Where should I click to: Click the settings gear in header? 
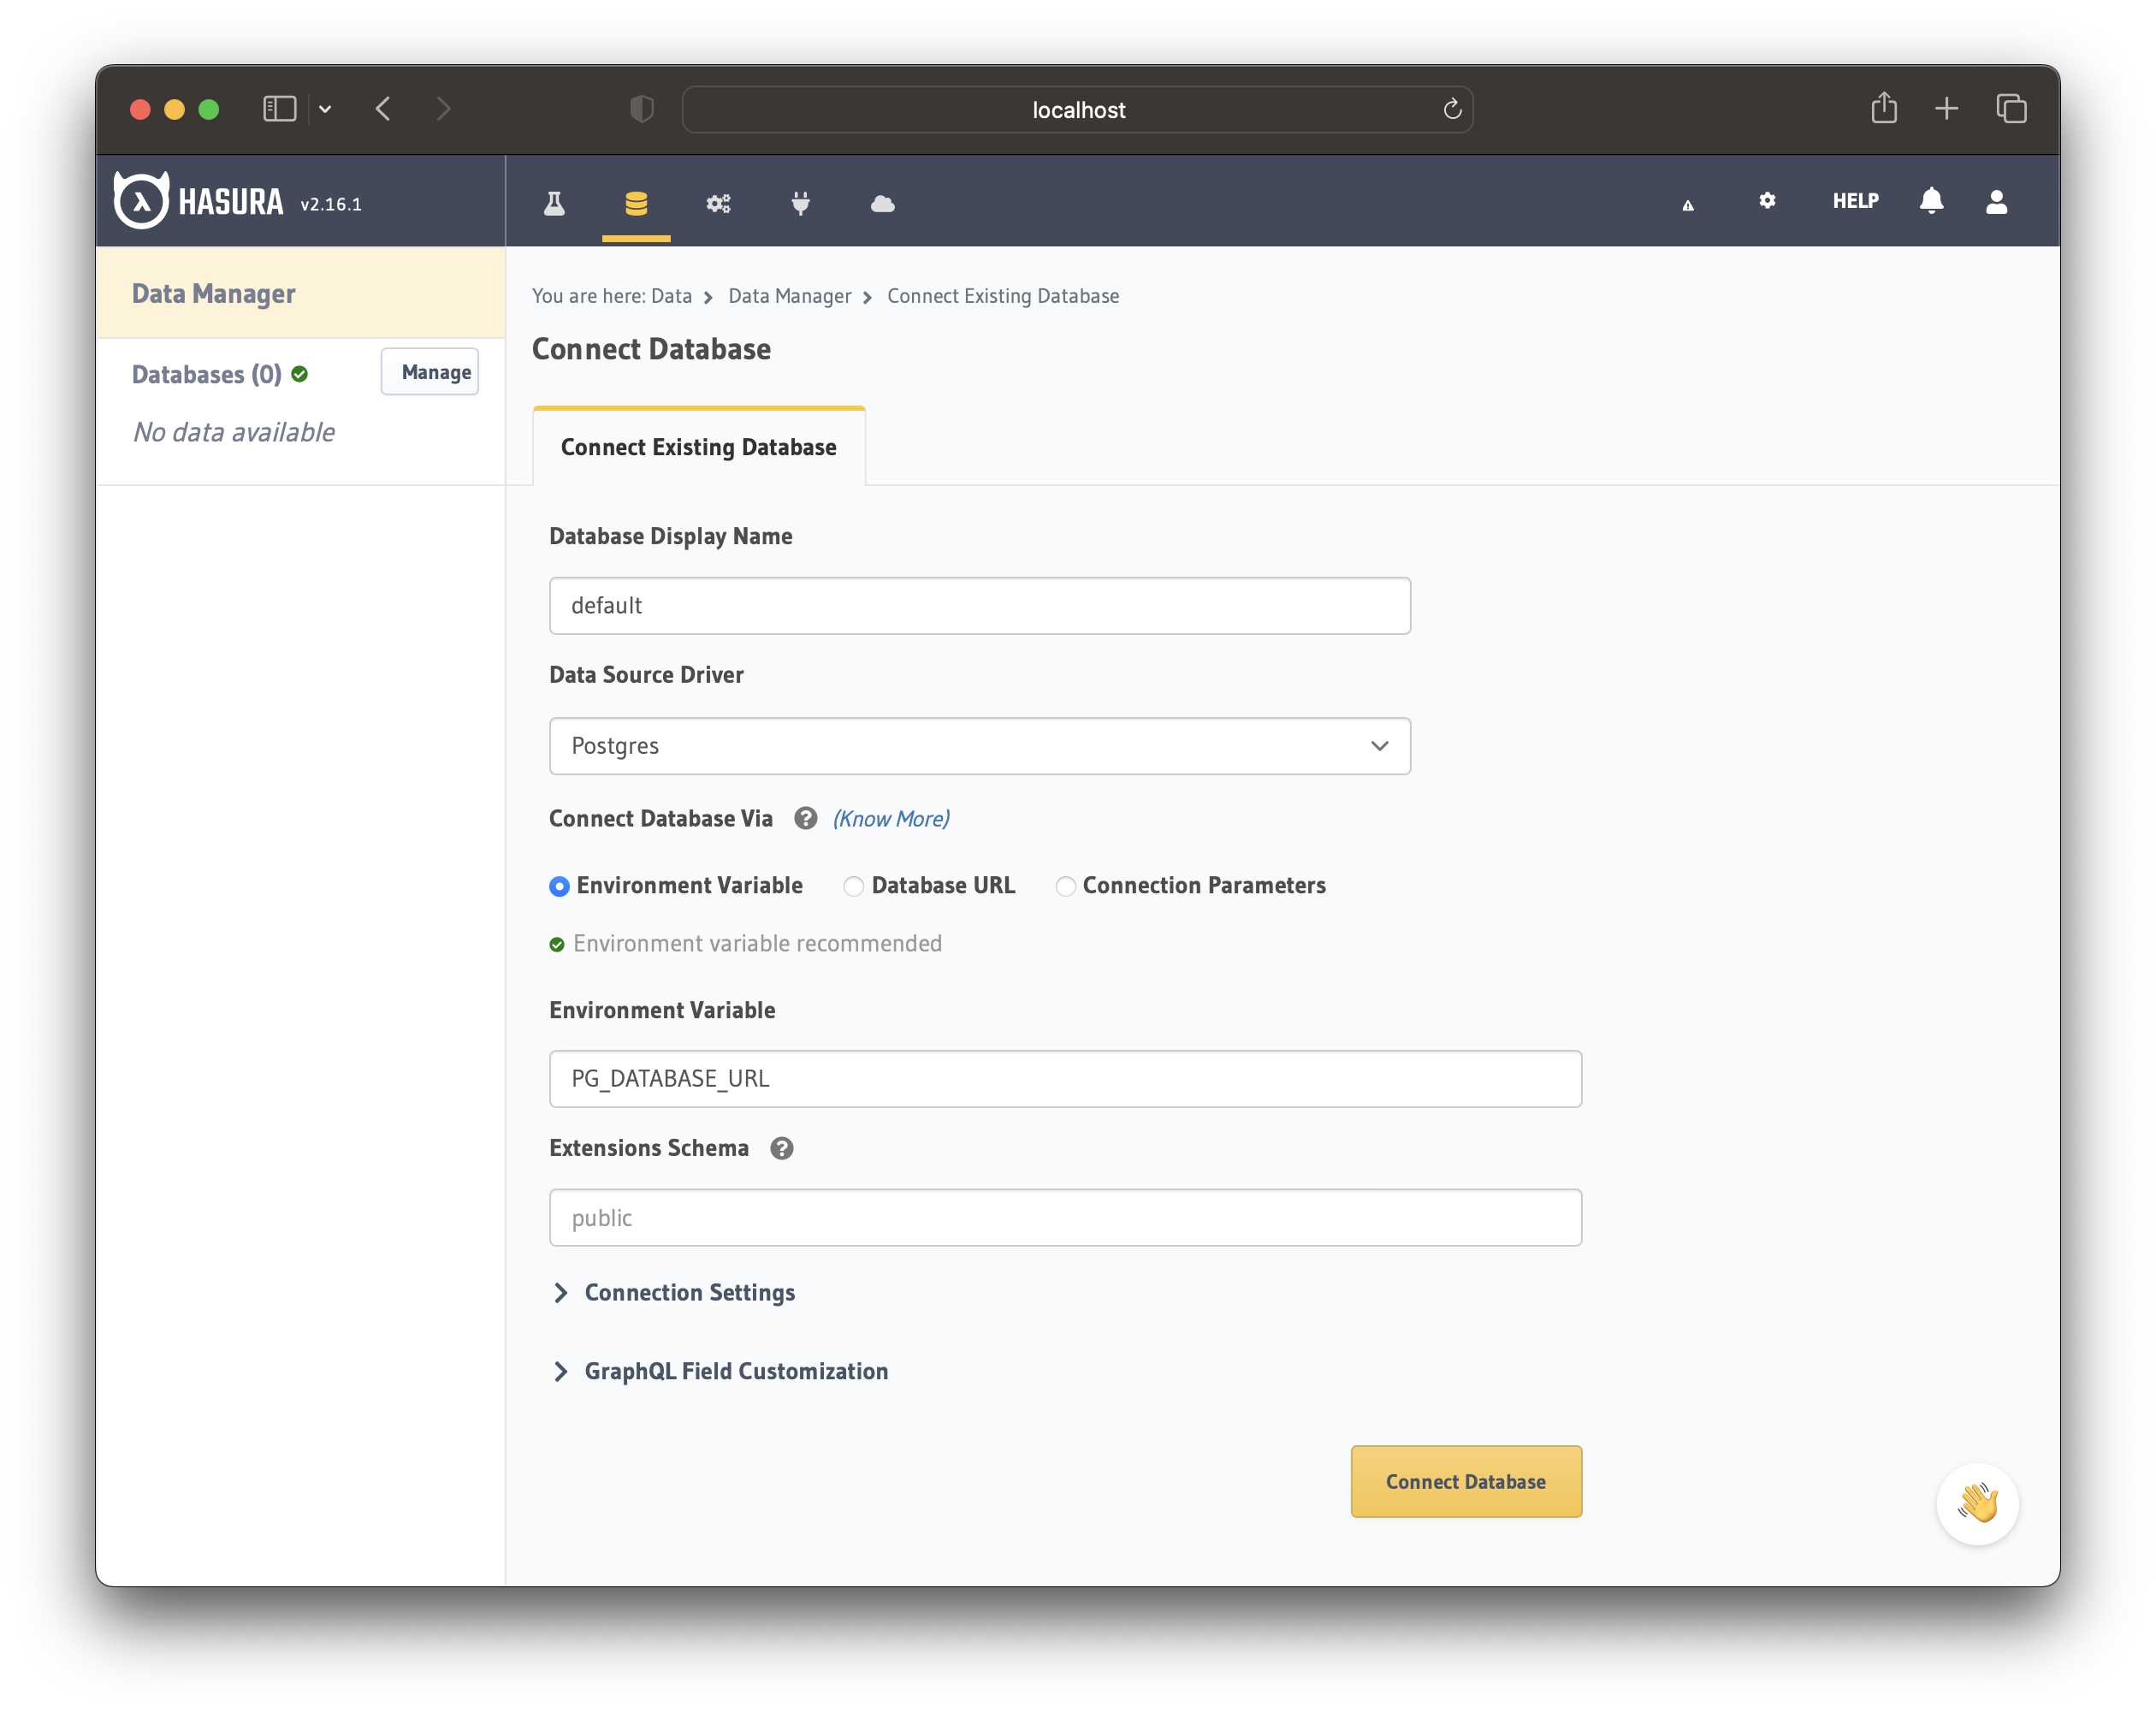(x=1767, y=201)
